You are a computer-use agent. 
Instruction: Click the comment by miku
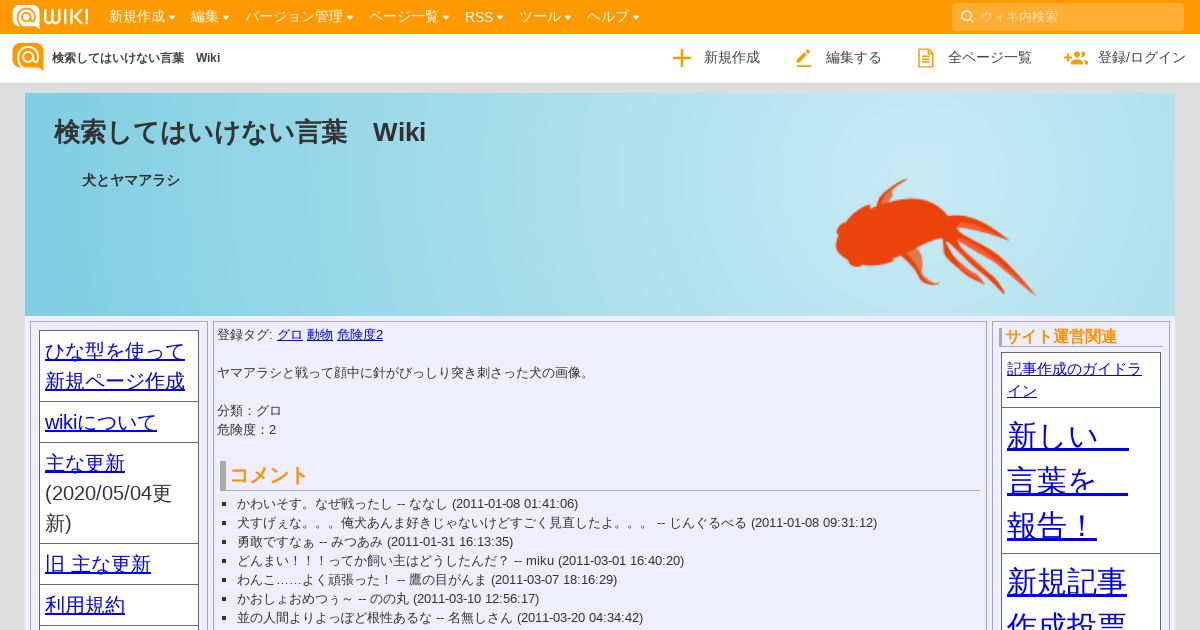[460, 561]
